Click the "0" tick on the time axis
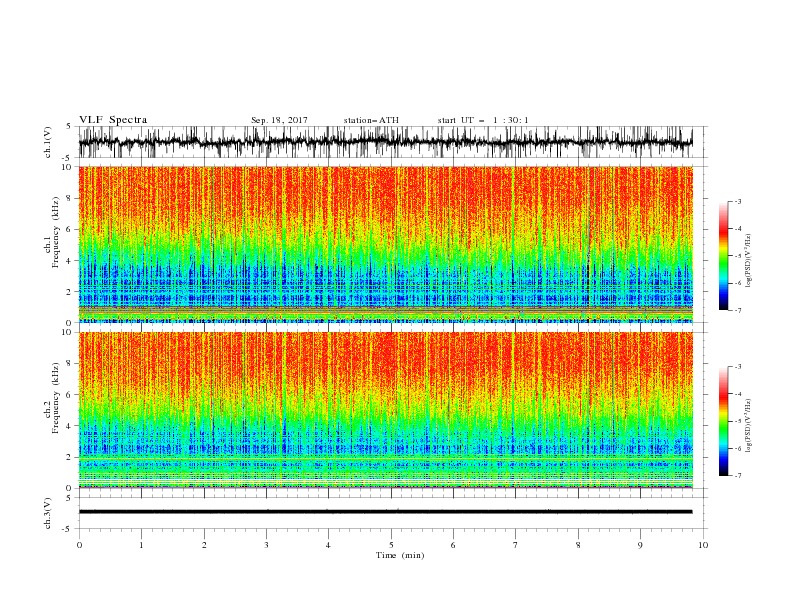This screenshot has height=612, width=792. [79, 545]
